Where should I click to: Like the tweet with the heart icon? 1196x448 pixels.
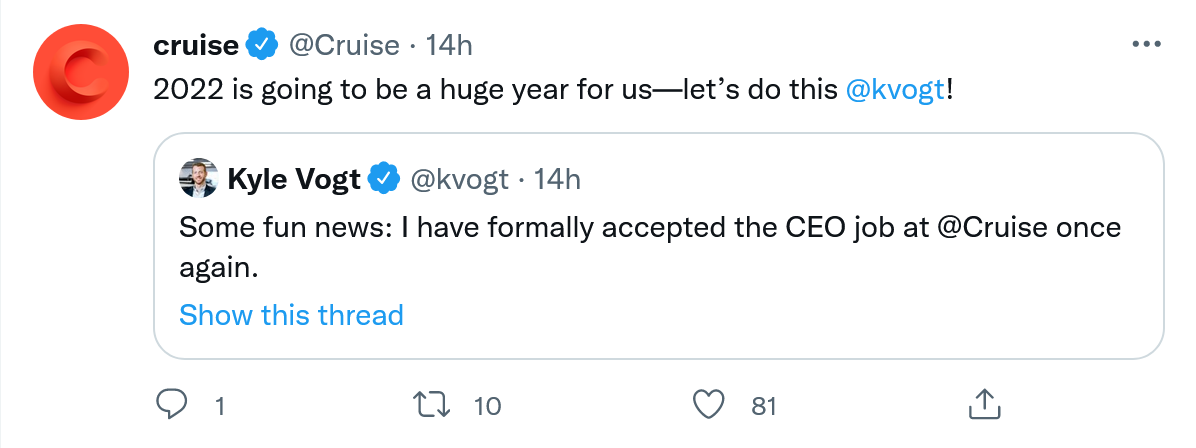[x=708, y=405]
